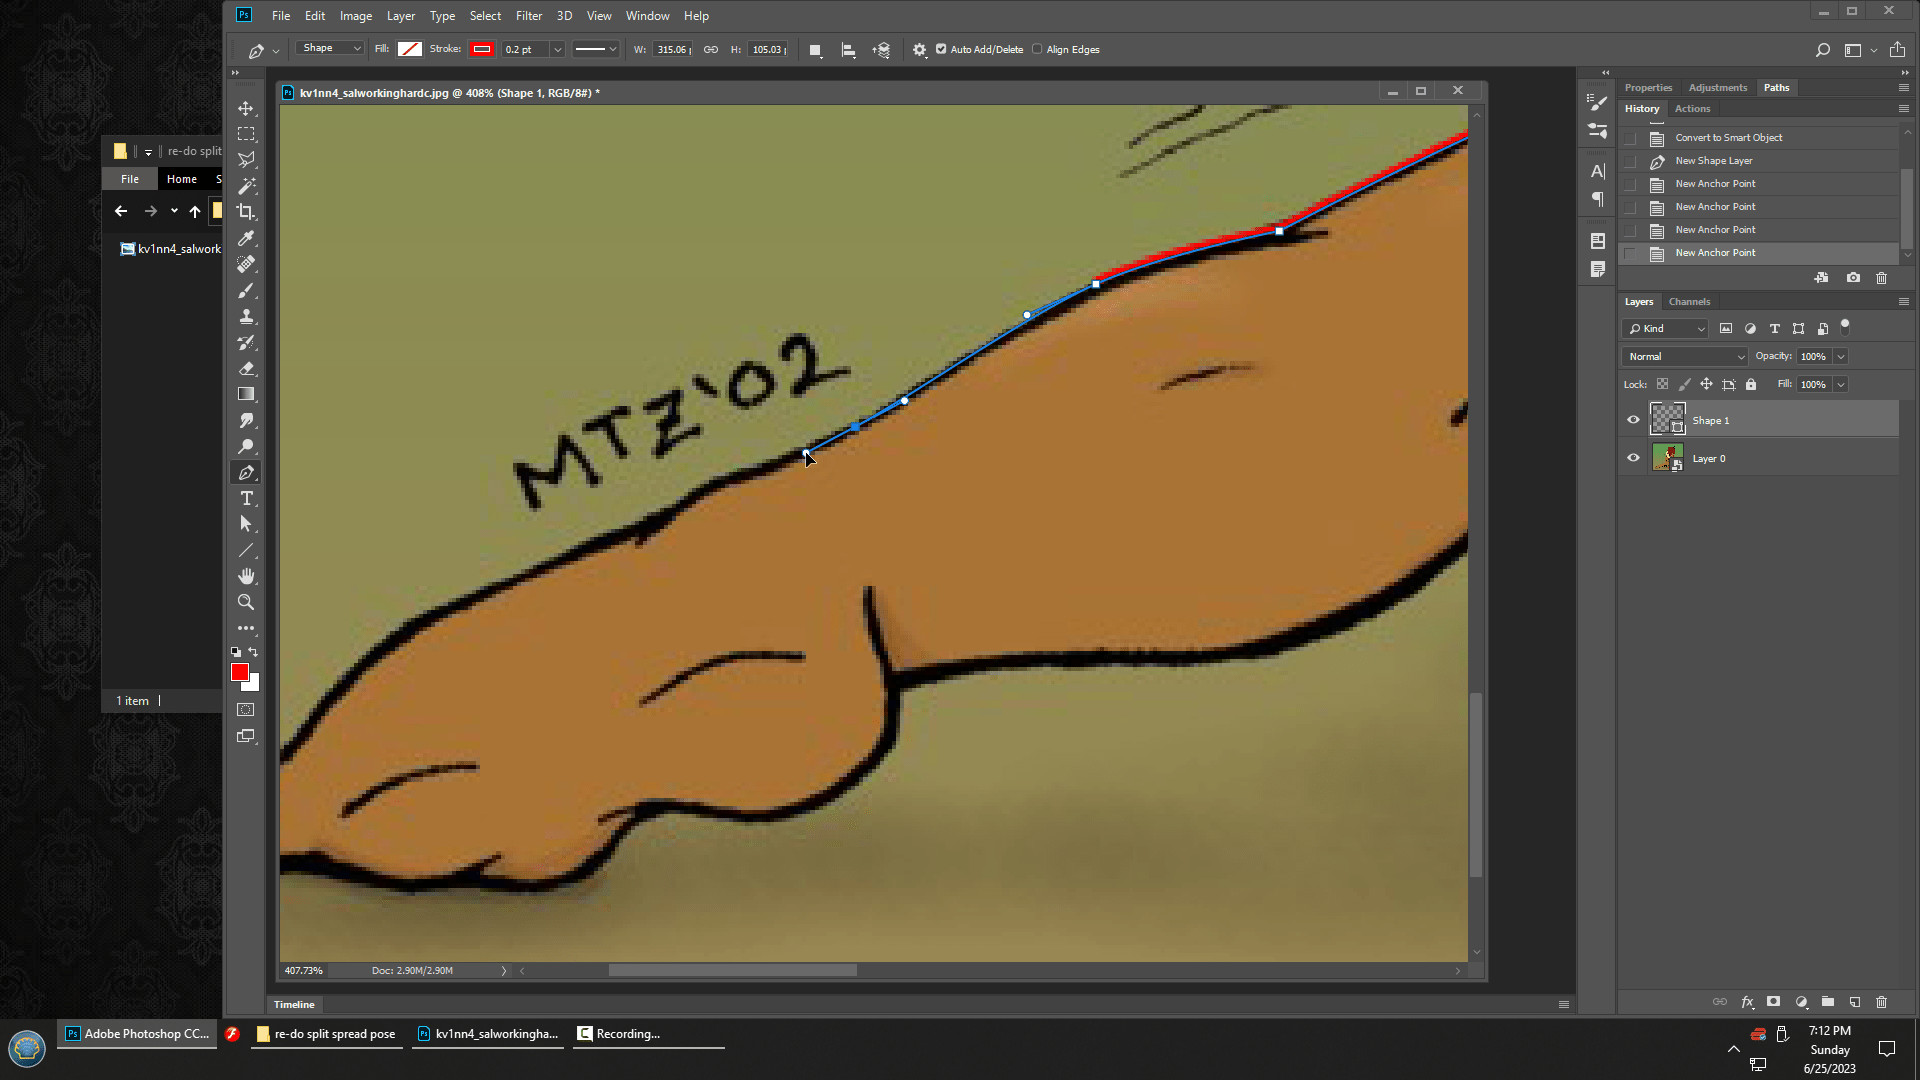Expand the Normal blend mode dropdown
This screenshot has width=1920, height=1080.
click(x=1685, y=356)
